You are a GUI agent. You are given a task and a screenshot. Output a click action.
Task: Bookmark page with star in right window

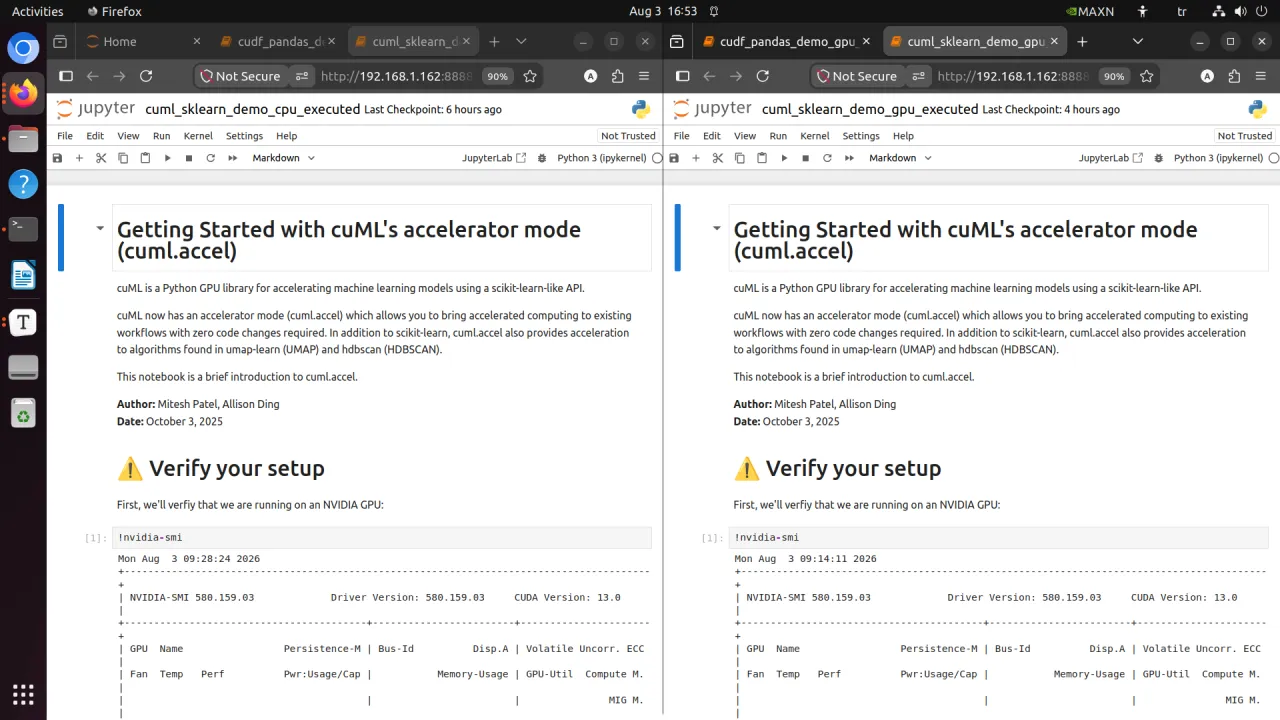coord(1147,76)
